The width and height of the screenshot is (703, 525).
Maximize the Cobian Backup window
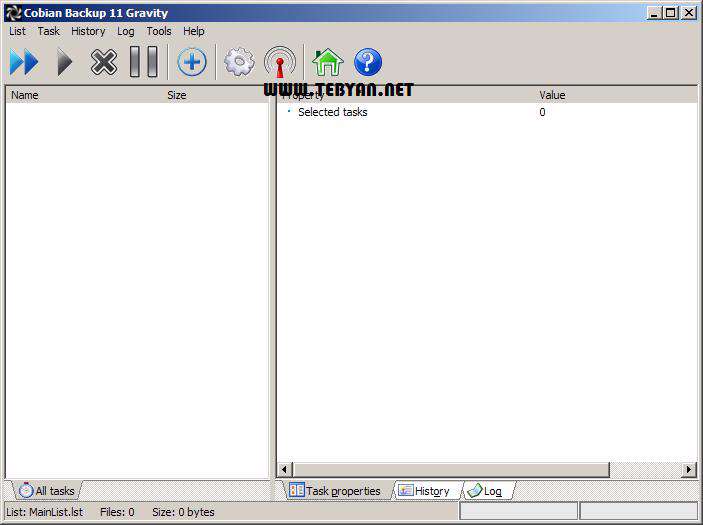tap(671, 13)
